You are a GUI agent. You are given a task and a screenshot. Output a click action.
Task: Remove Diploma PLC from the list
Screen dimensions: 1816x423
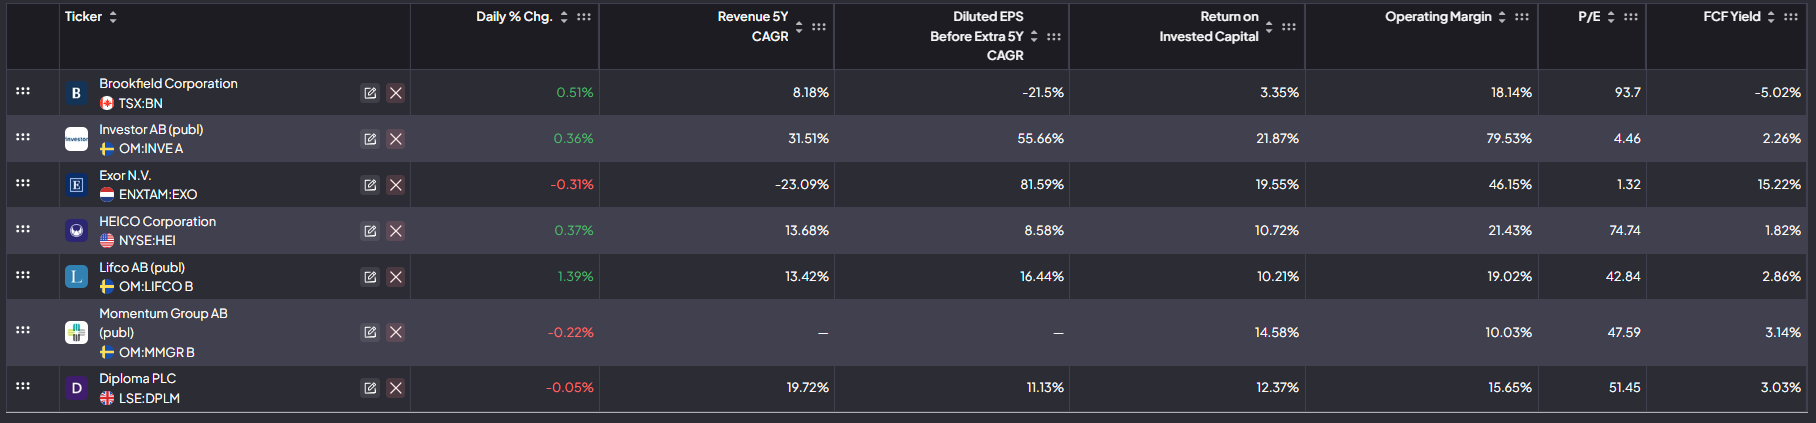coord(396,388)
